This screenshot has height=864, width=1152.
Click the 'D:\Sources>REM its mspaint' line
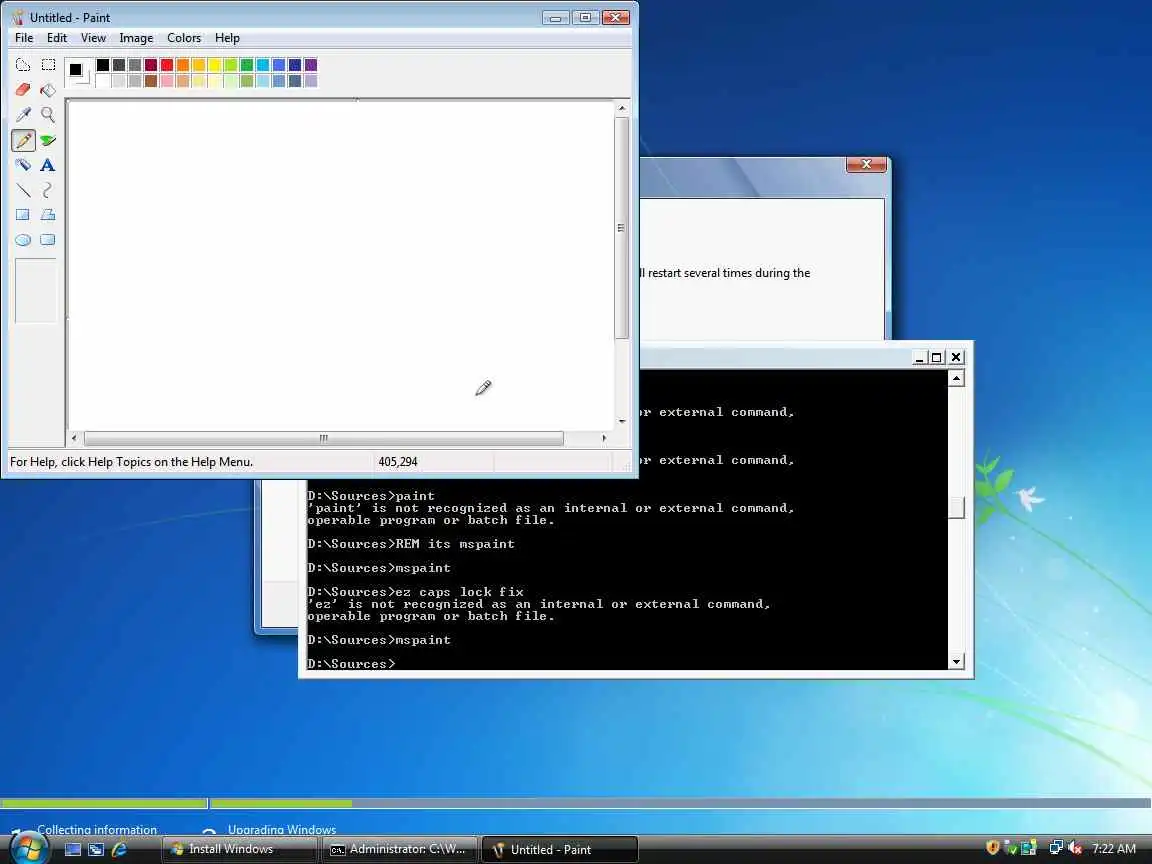pyautogui.click(x=411, y=544)
